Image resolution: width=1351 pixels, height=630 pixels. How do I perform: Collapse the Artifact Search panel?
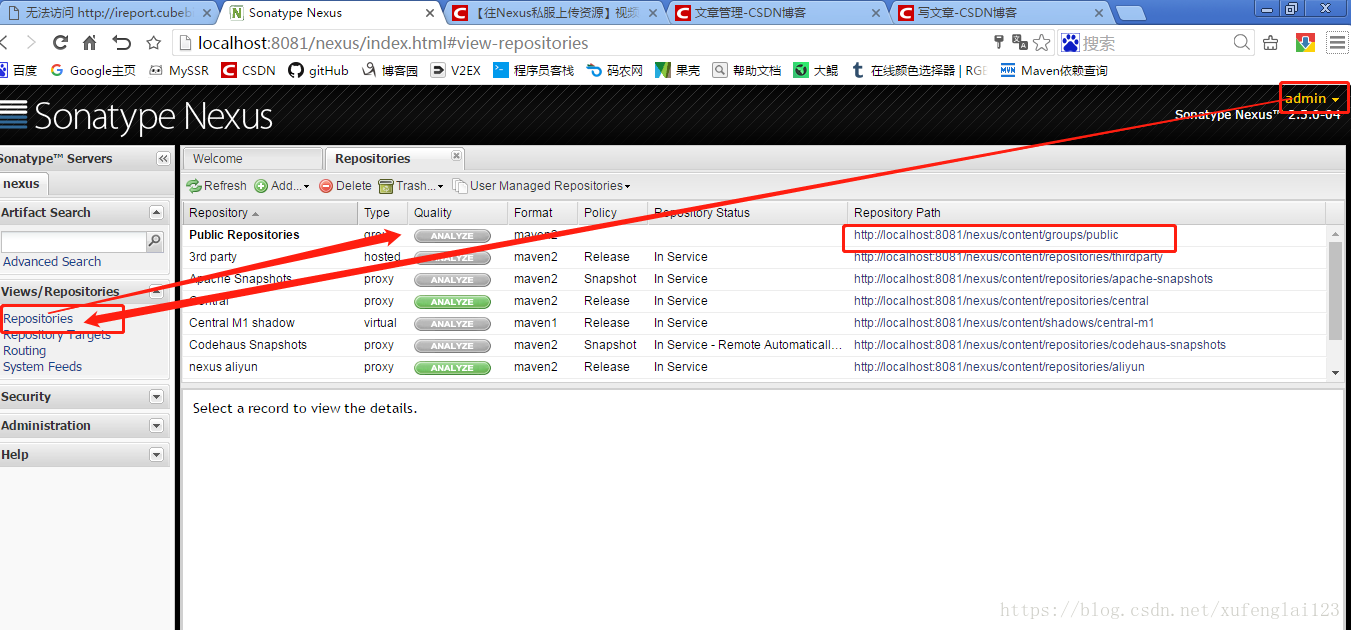coord(156,213)
